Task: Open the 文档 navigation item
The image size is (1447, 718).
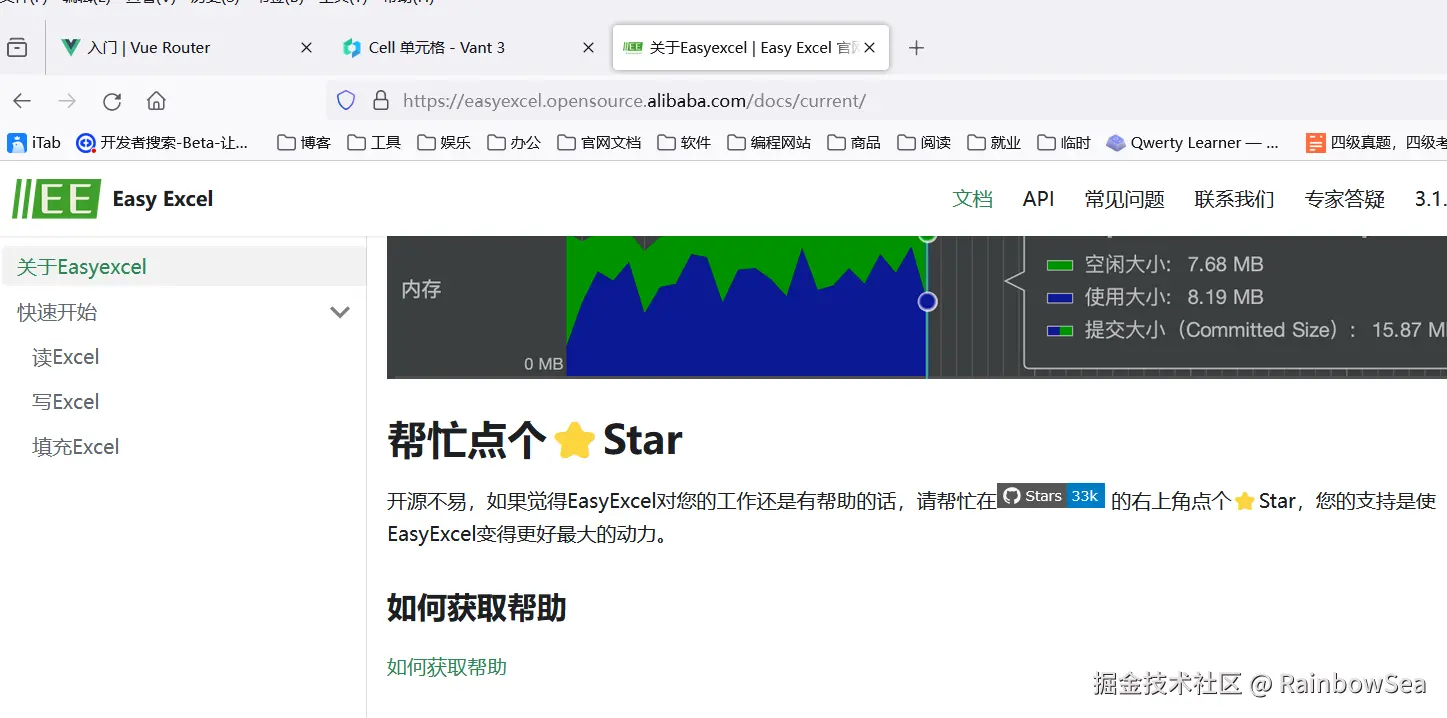Action: tap(972, 199)
